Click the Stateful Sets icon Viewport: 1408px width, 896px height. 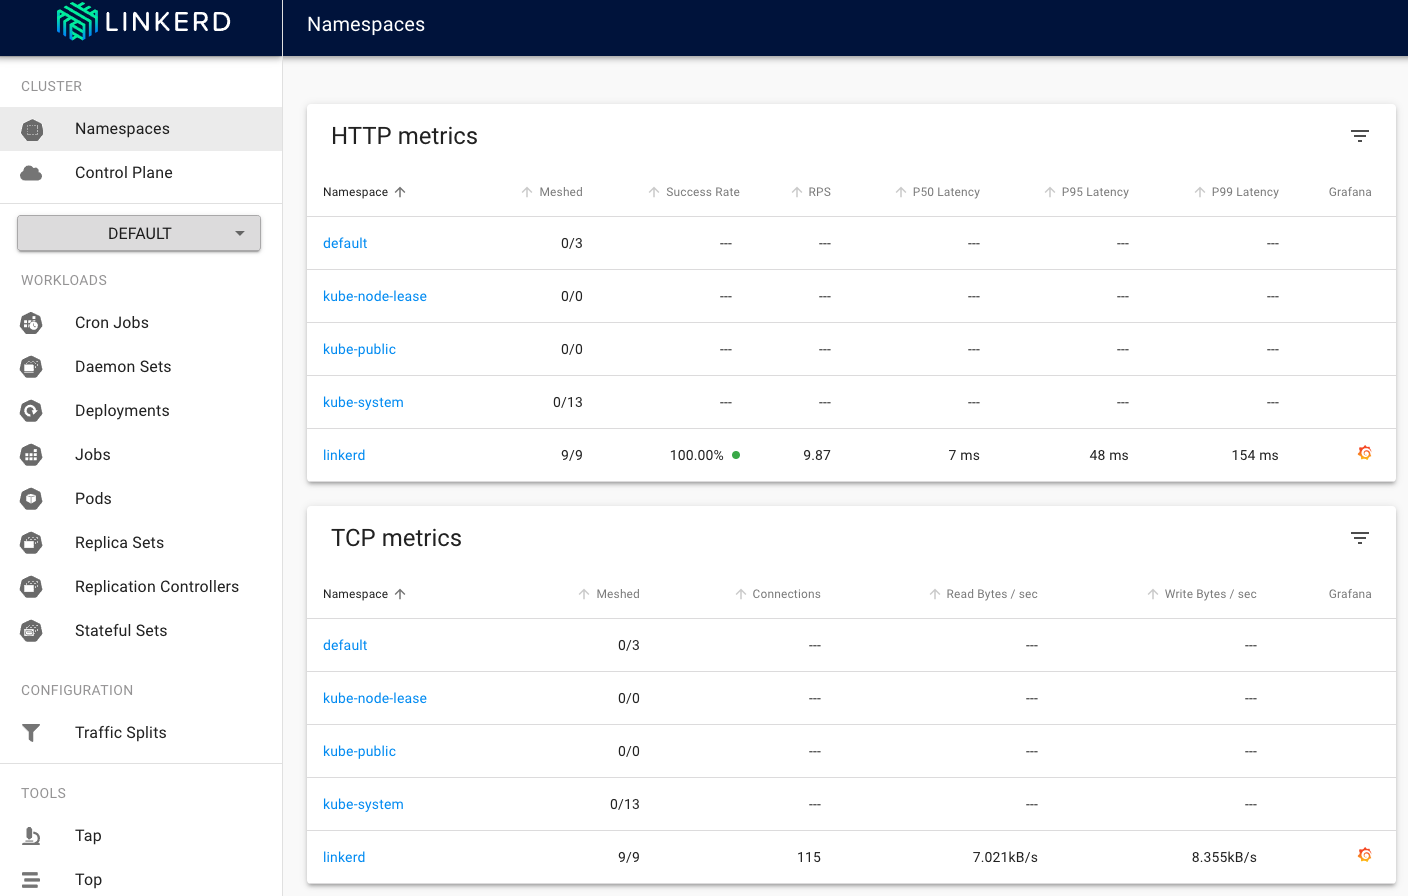(32, 631)
